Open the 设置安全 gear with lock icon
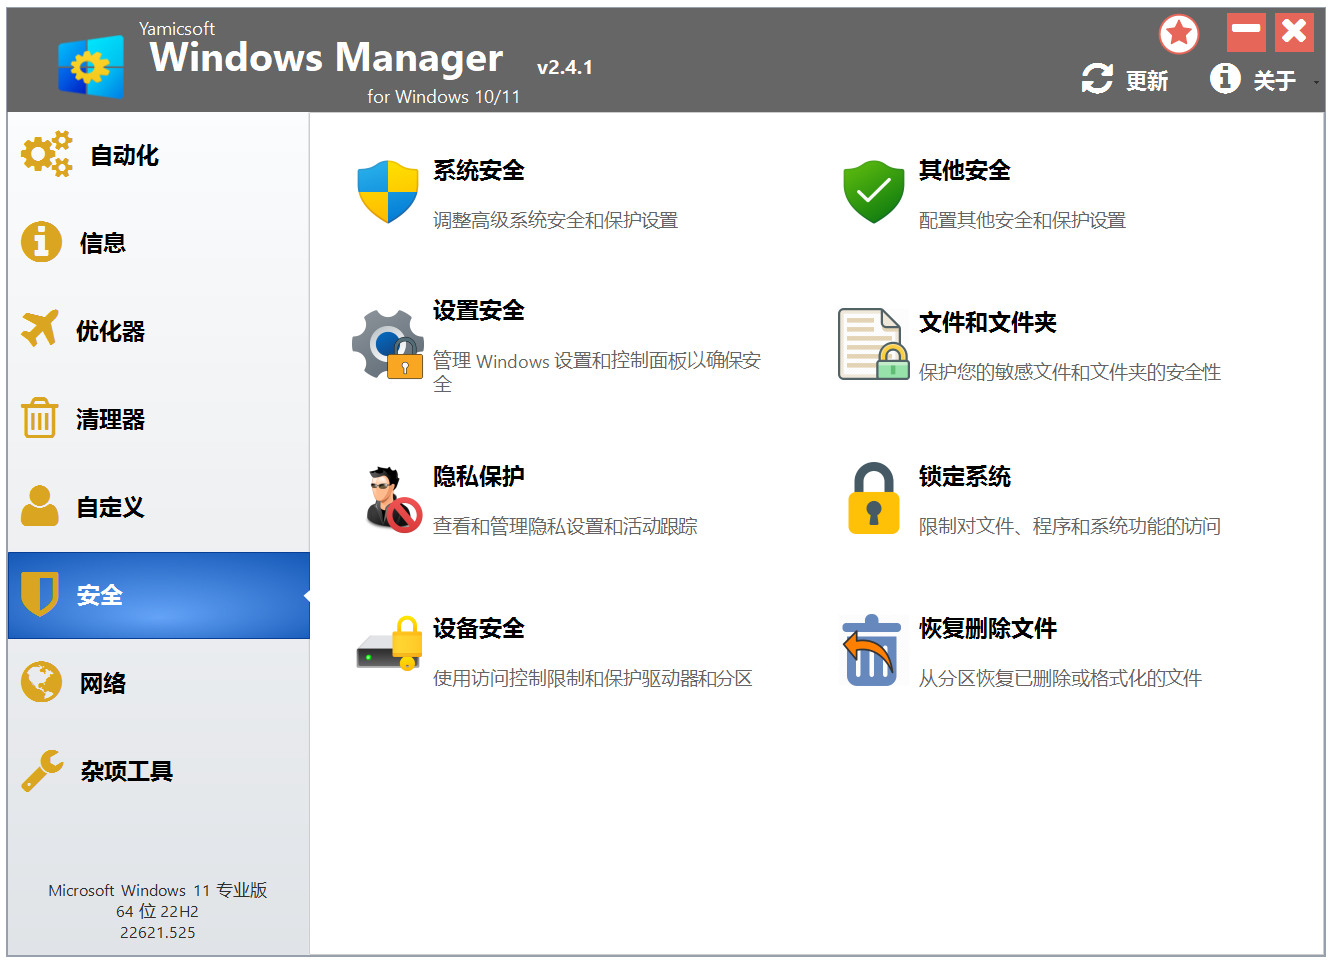The height and width of the screenshot is (964, 1329). coord(388,344)
